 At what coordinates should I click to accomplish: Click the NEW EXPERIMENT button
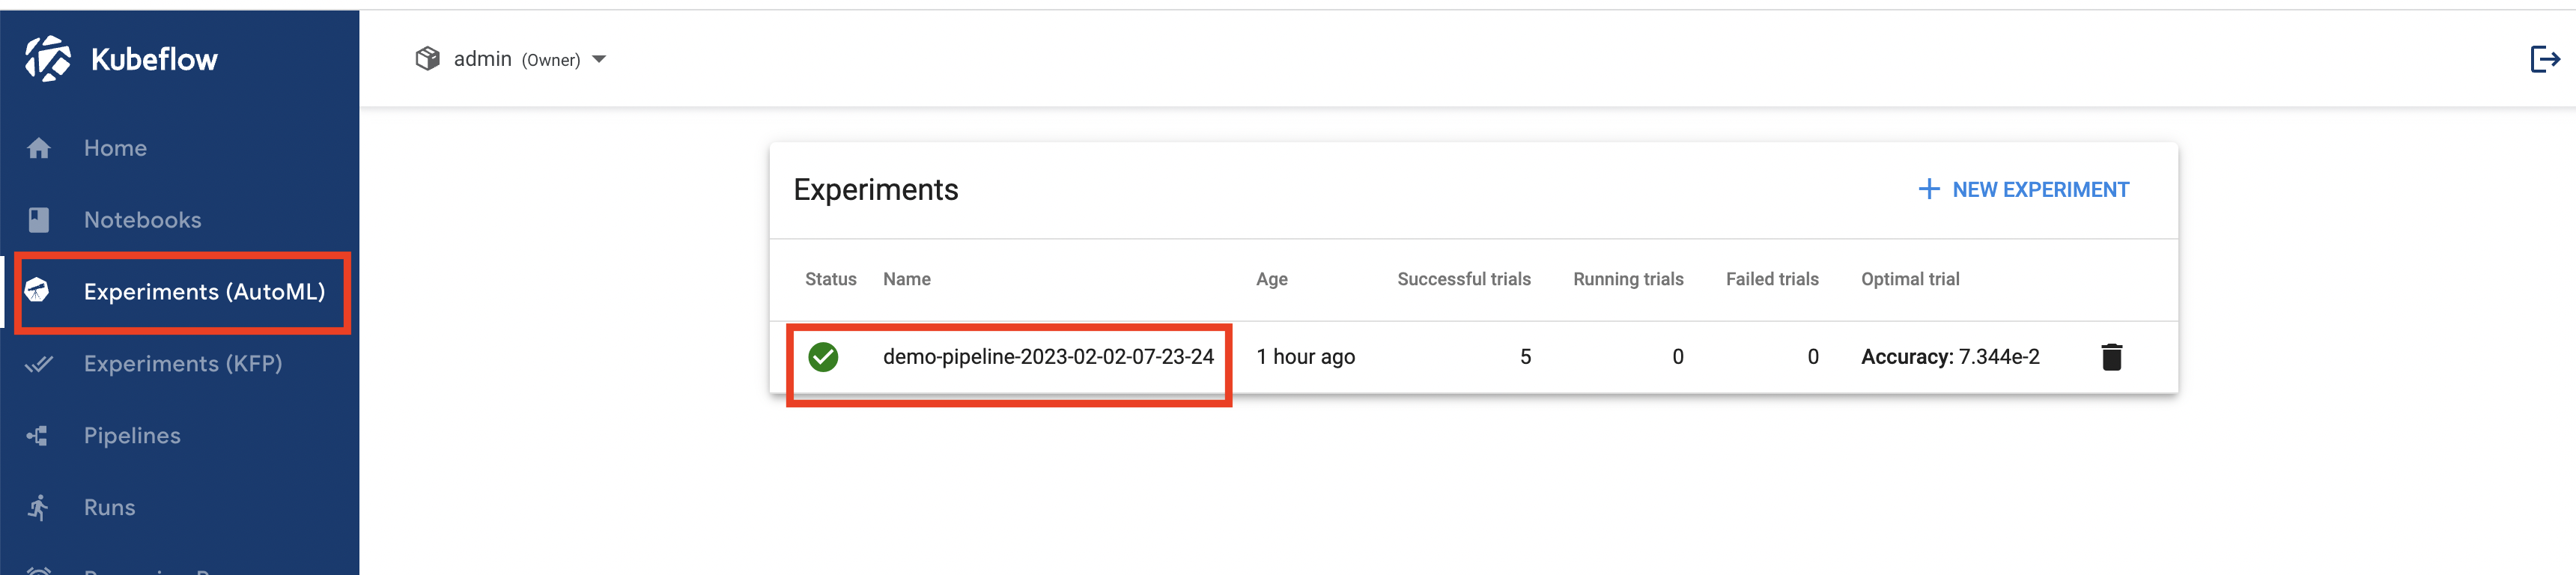(2023, 190)
